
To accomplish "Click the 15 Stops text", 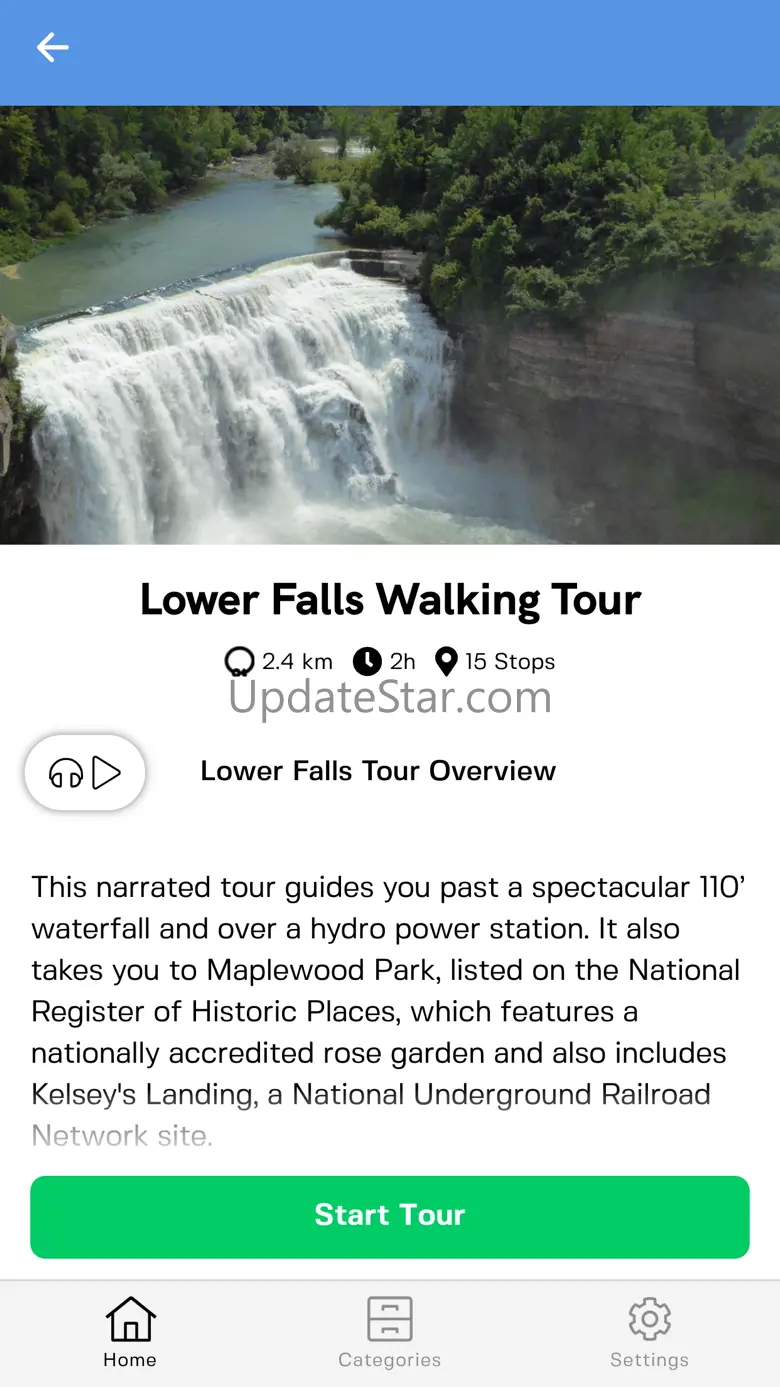I will 510,662.
